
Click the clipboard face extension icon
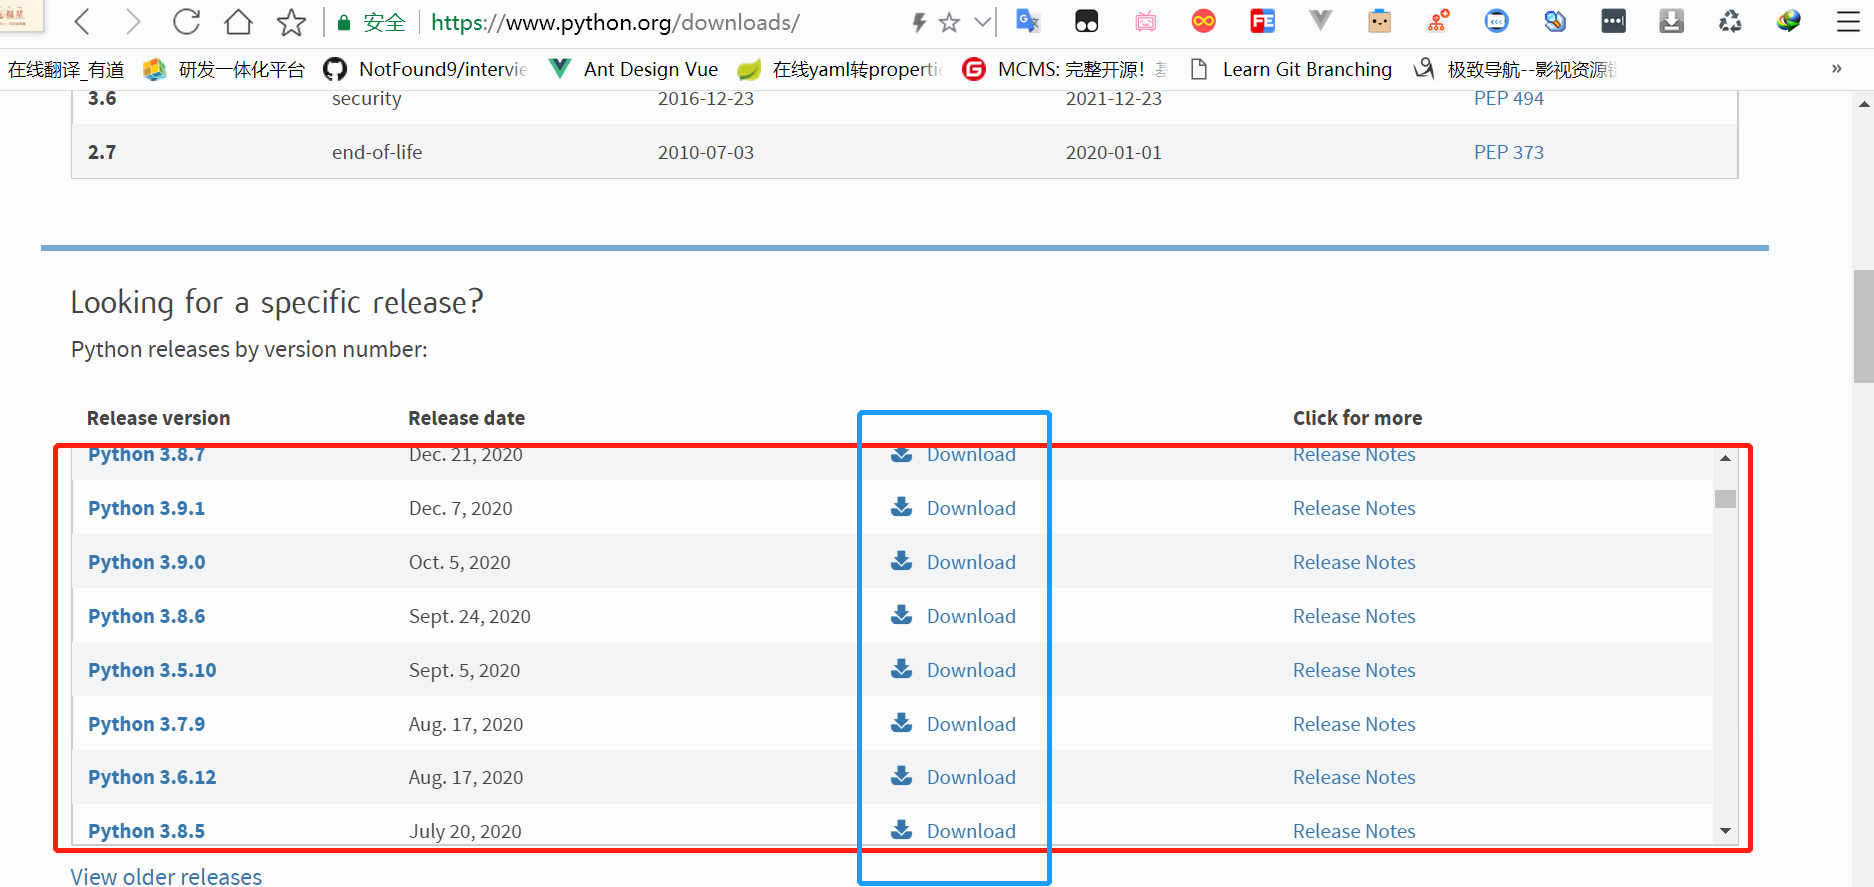pyautogui.click(x=1380, y=21)
